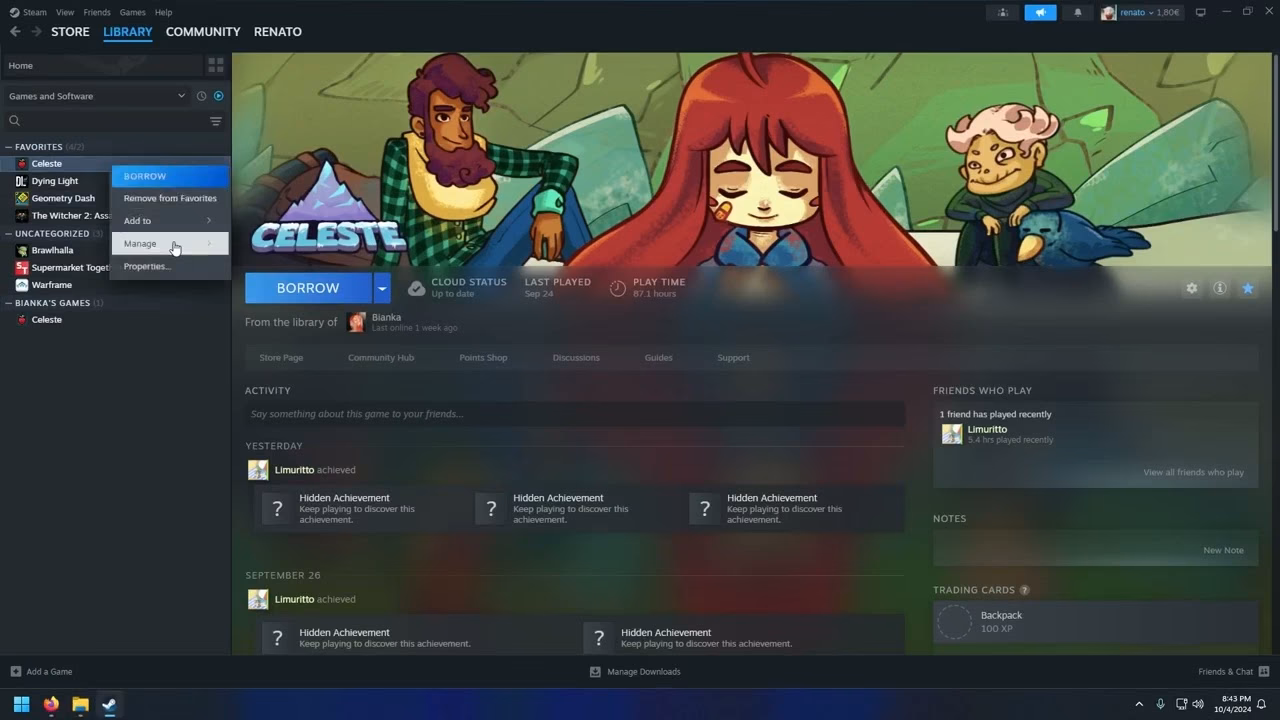The width and height of the screenshot is (1280, 720).
Task: Switch to the COMMUNITY tab
Action: coord(203,32)
